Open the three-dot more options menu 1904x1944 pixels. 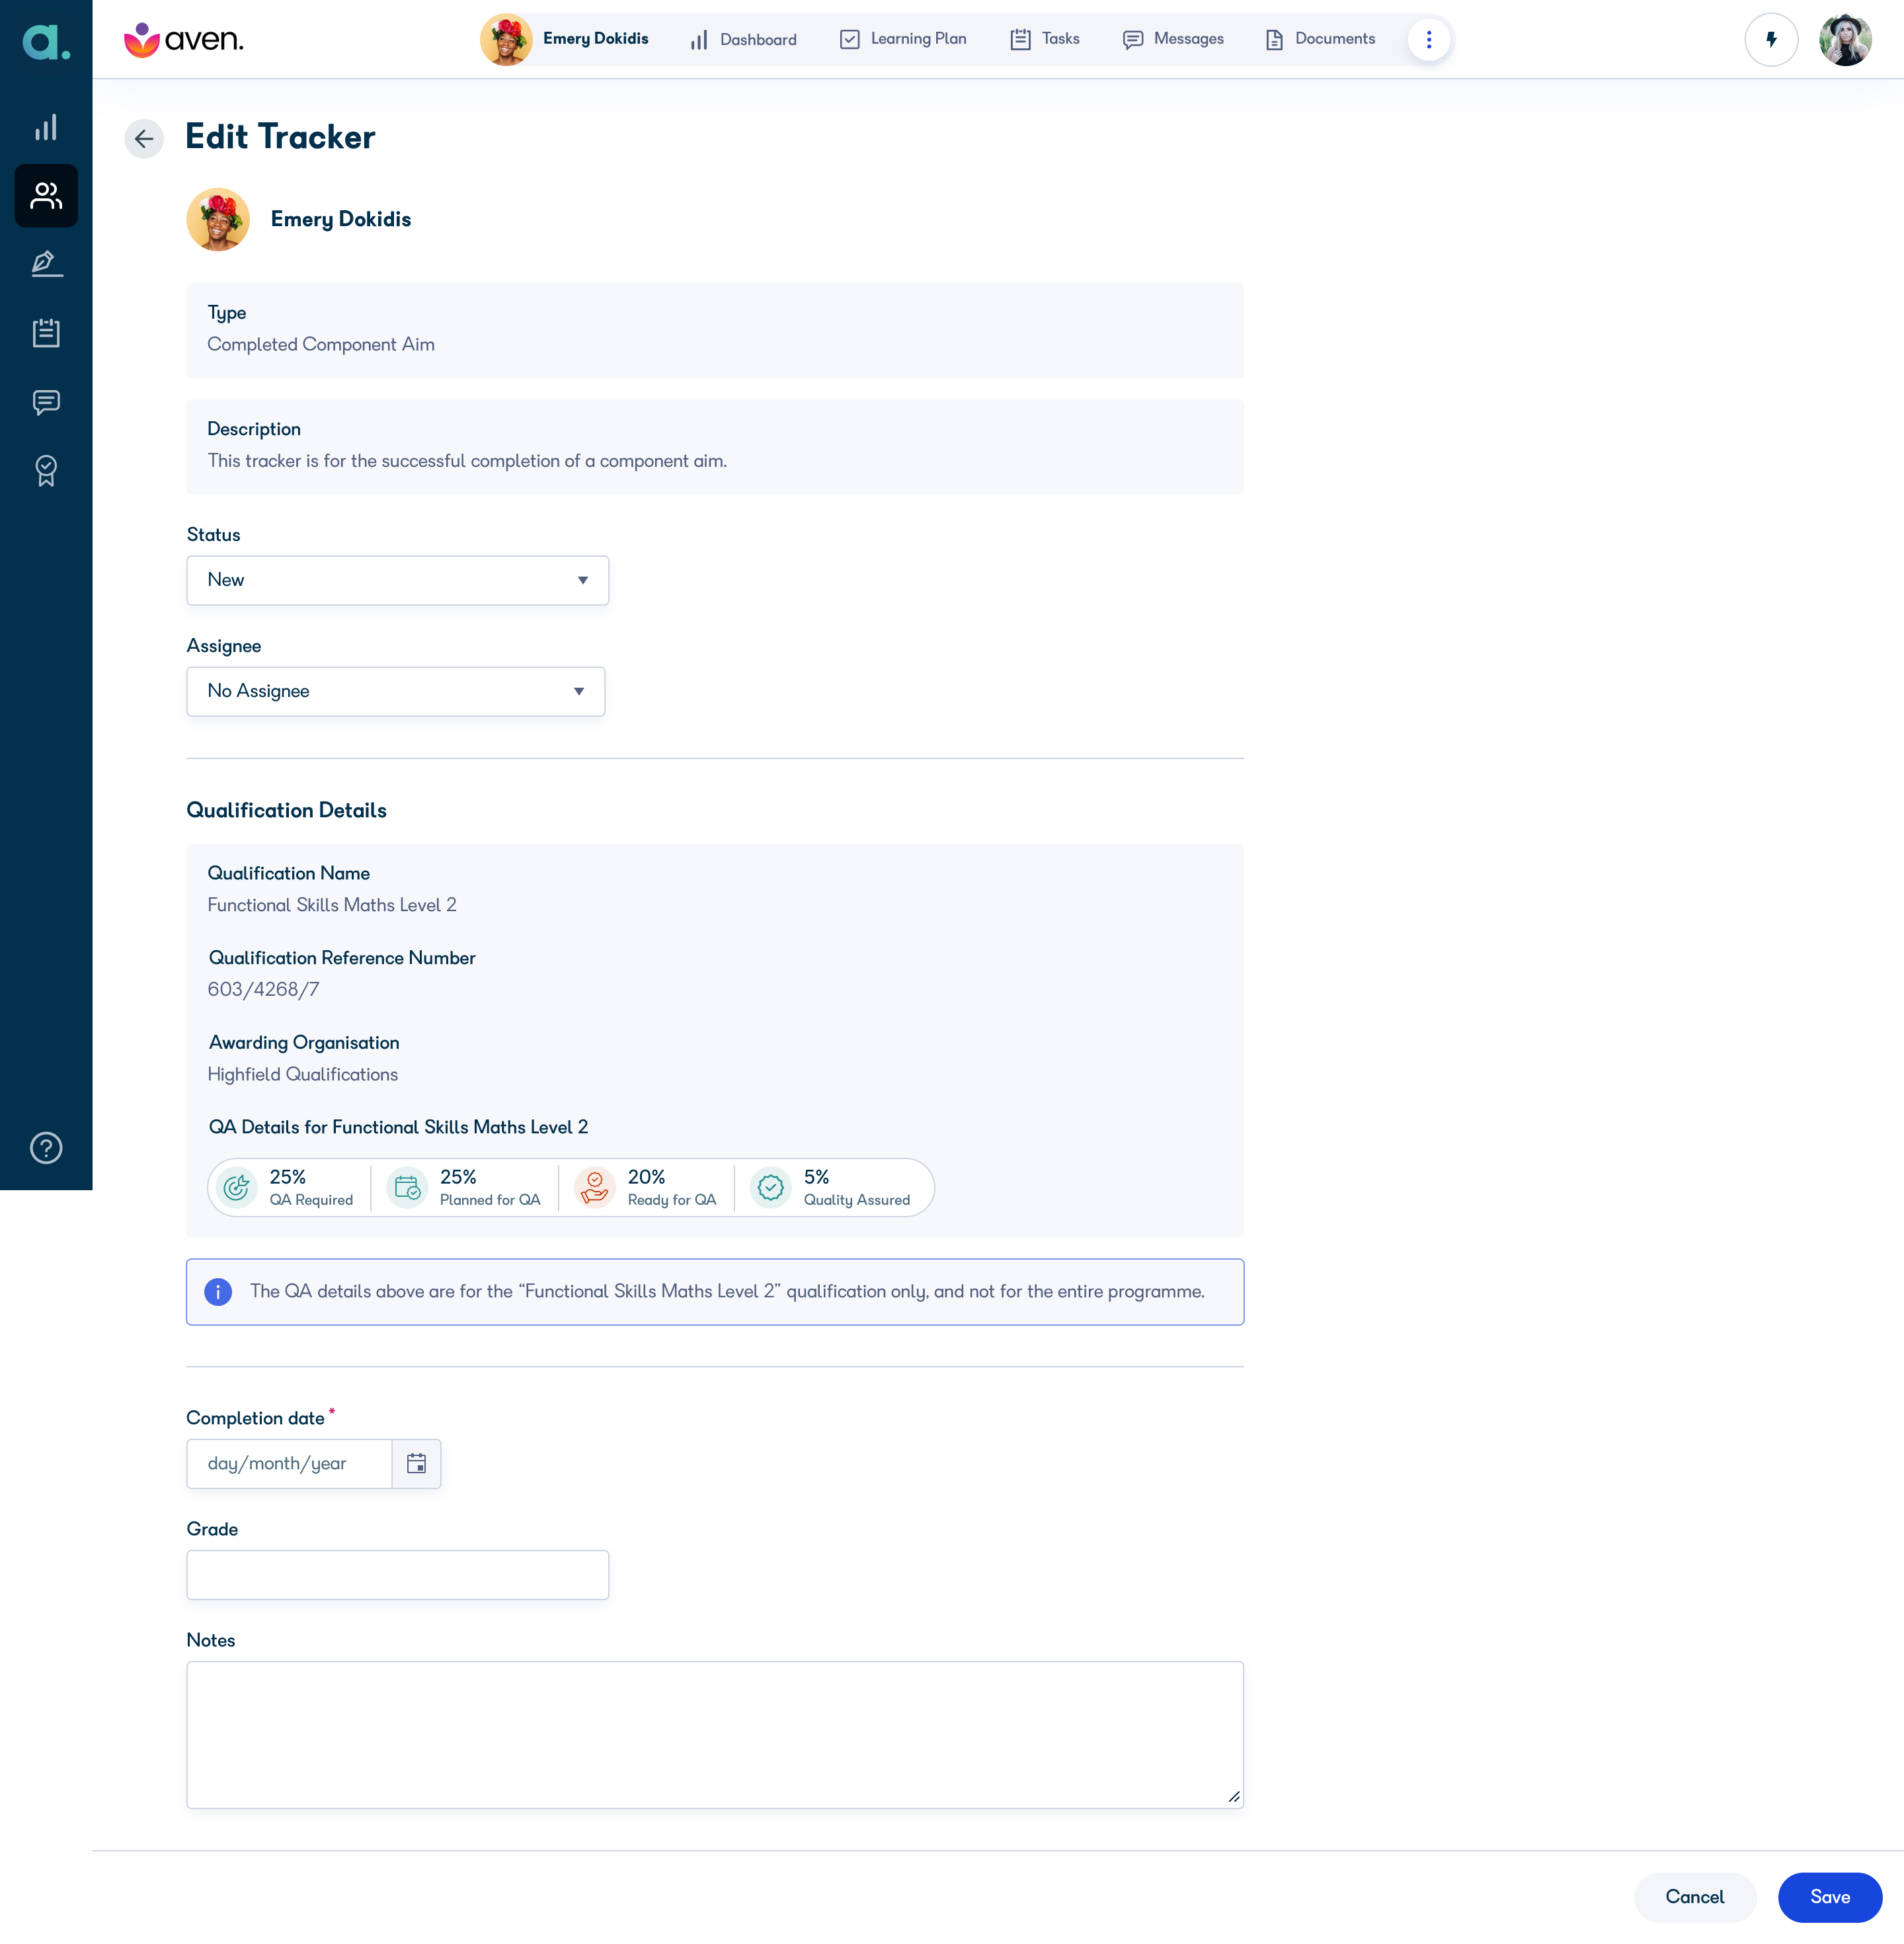point(1429,39)
